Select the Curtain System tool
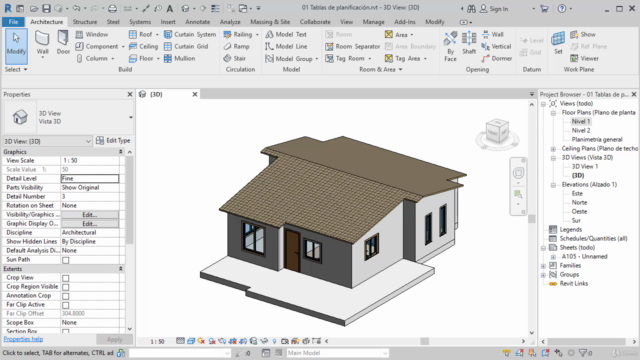 tap(190, 34)
